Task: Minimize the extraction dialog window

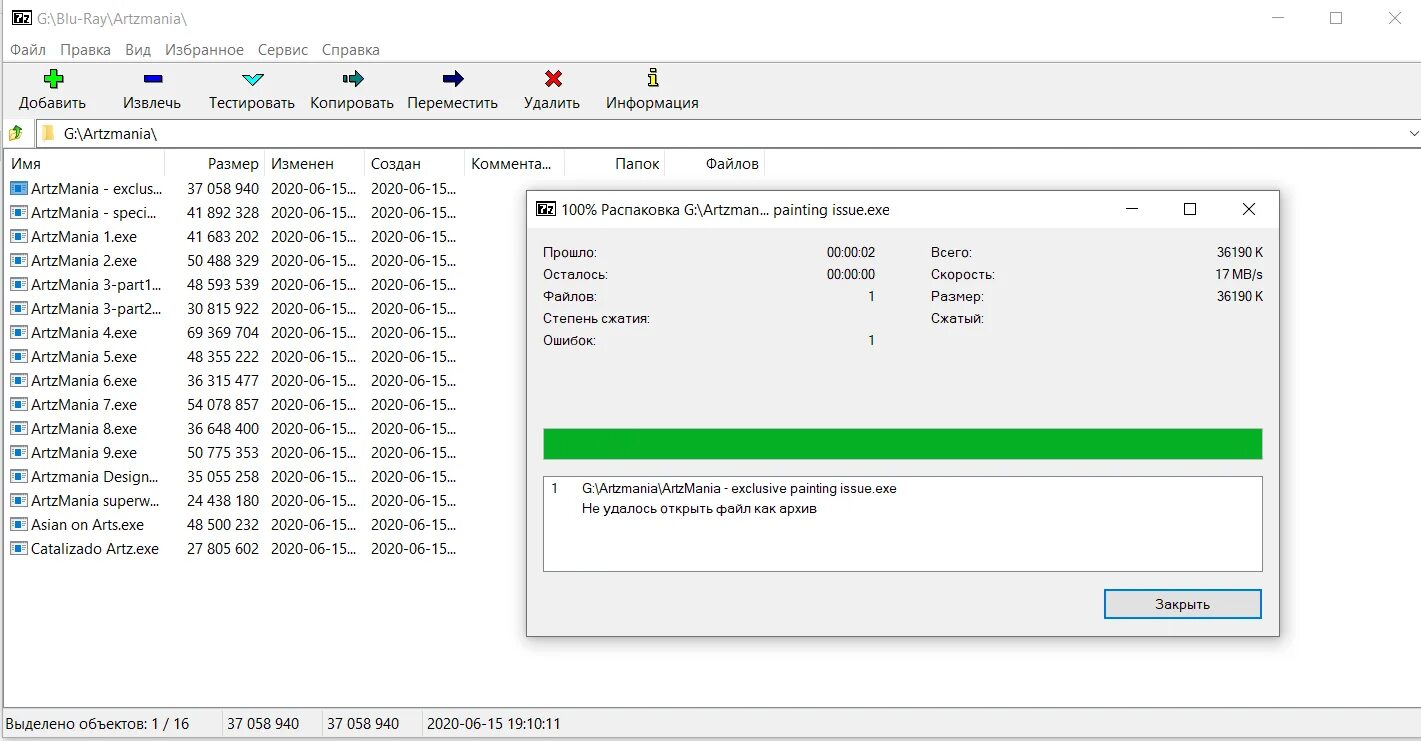Action: coord(1132,209)
